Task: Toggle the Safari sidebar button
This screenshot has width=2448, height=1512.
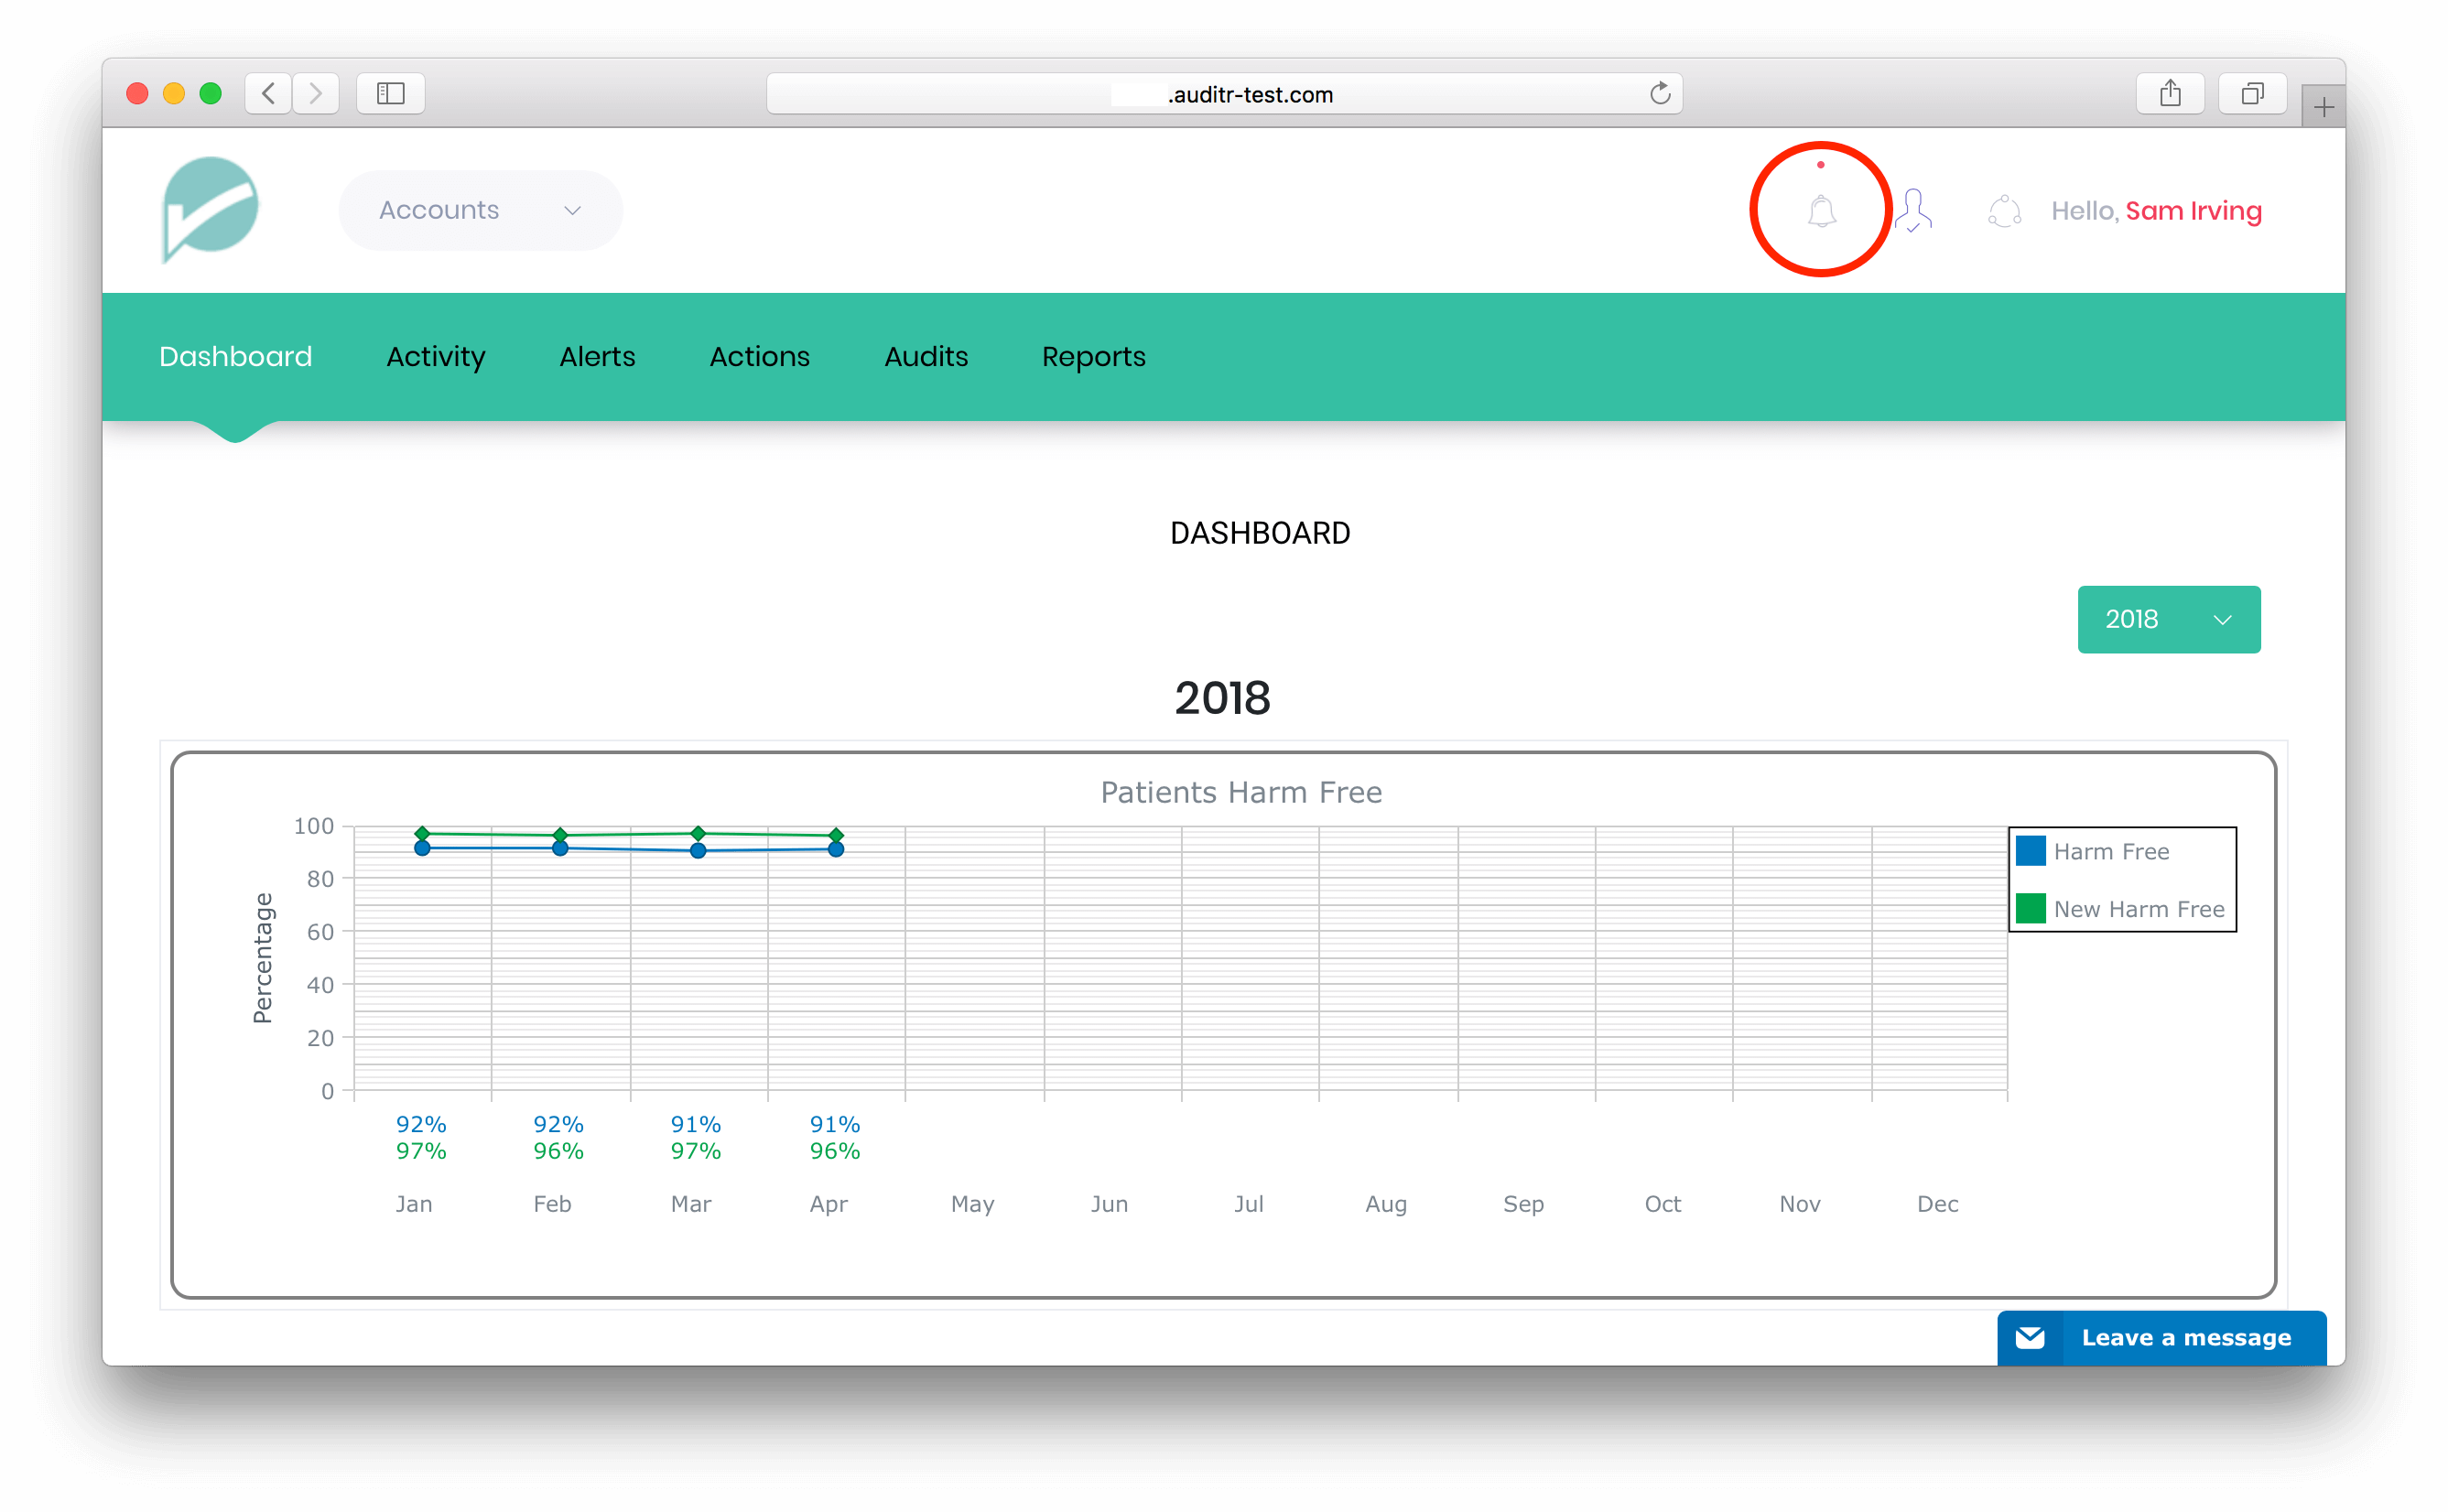Action: 391,94
